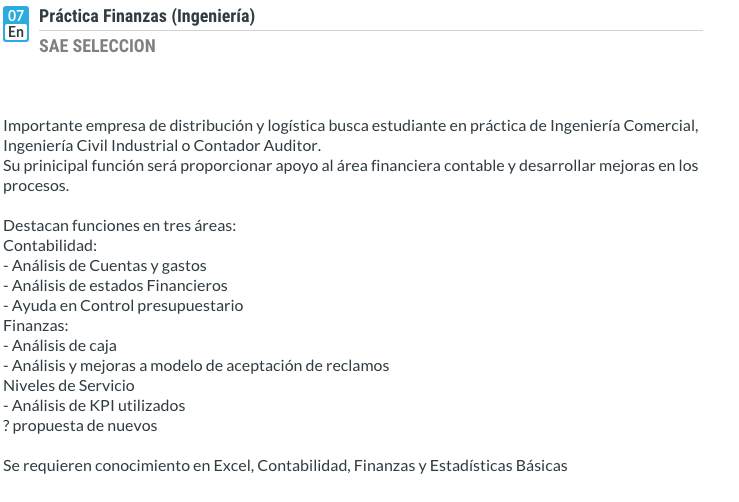
Task: Click the line Destacan funciones en tres áreas
Action: click(x=120, y=226)
